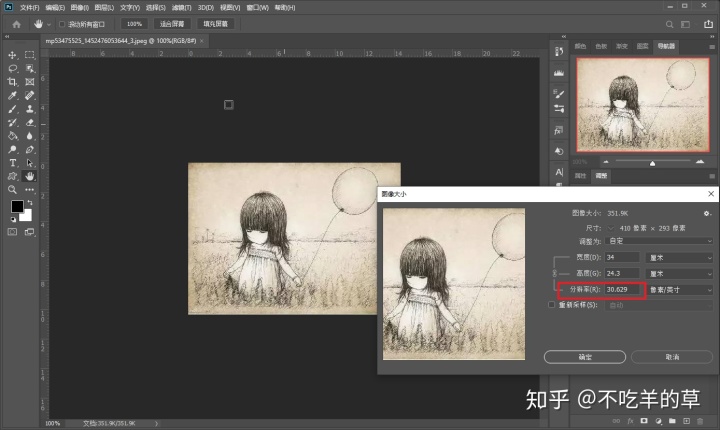Toggle Quick Mask mode
720x430 pixels.
coord(12,232)
